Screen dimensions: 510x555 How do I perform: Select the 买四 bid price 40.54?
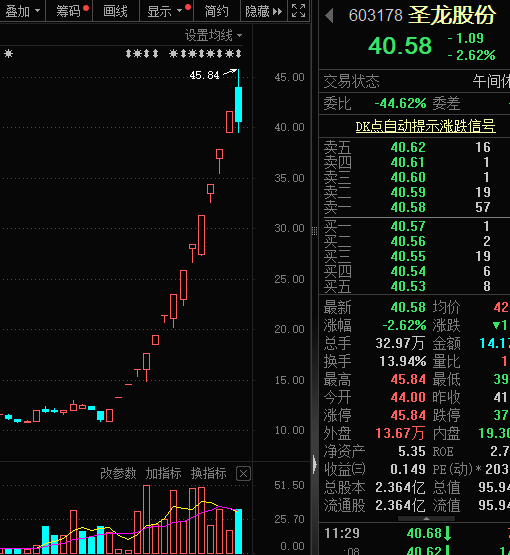click(x=408, y=271)
